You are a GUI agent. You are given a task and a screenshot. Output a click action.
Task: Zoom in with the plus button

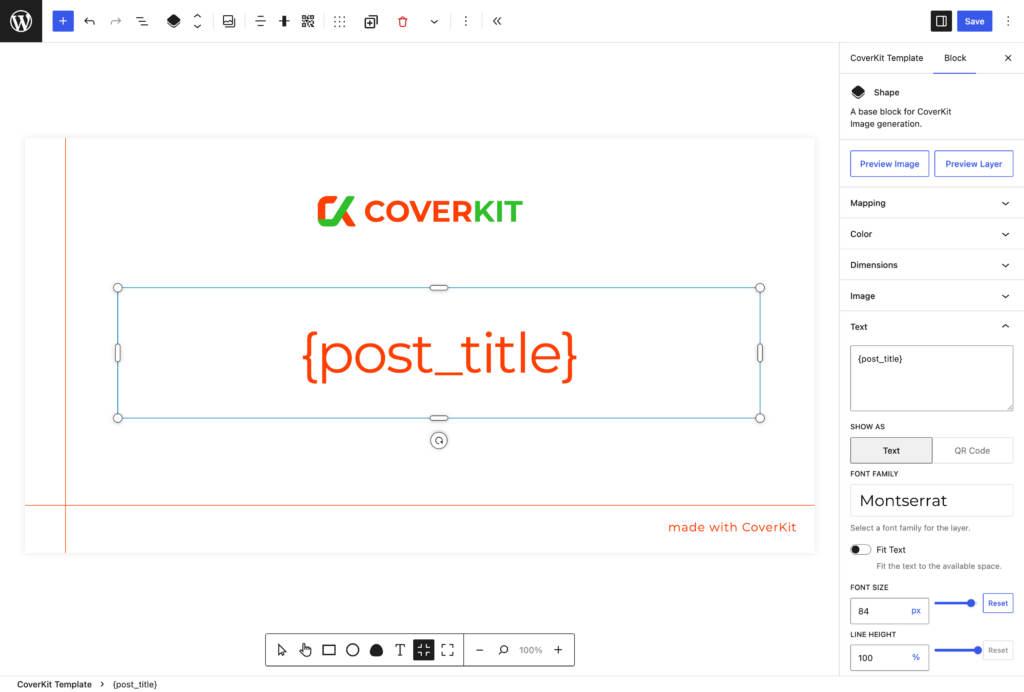558,650
